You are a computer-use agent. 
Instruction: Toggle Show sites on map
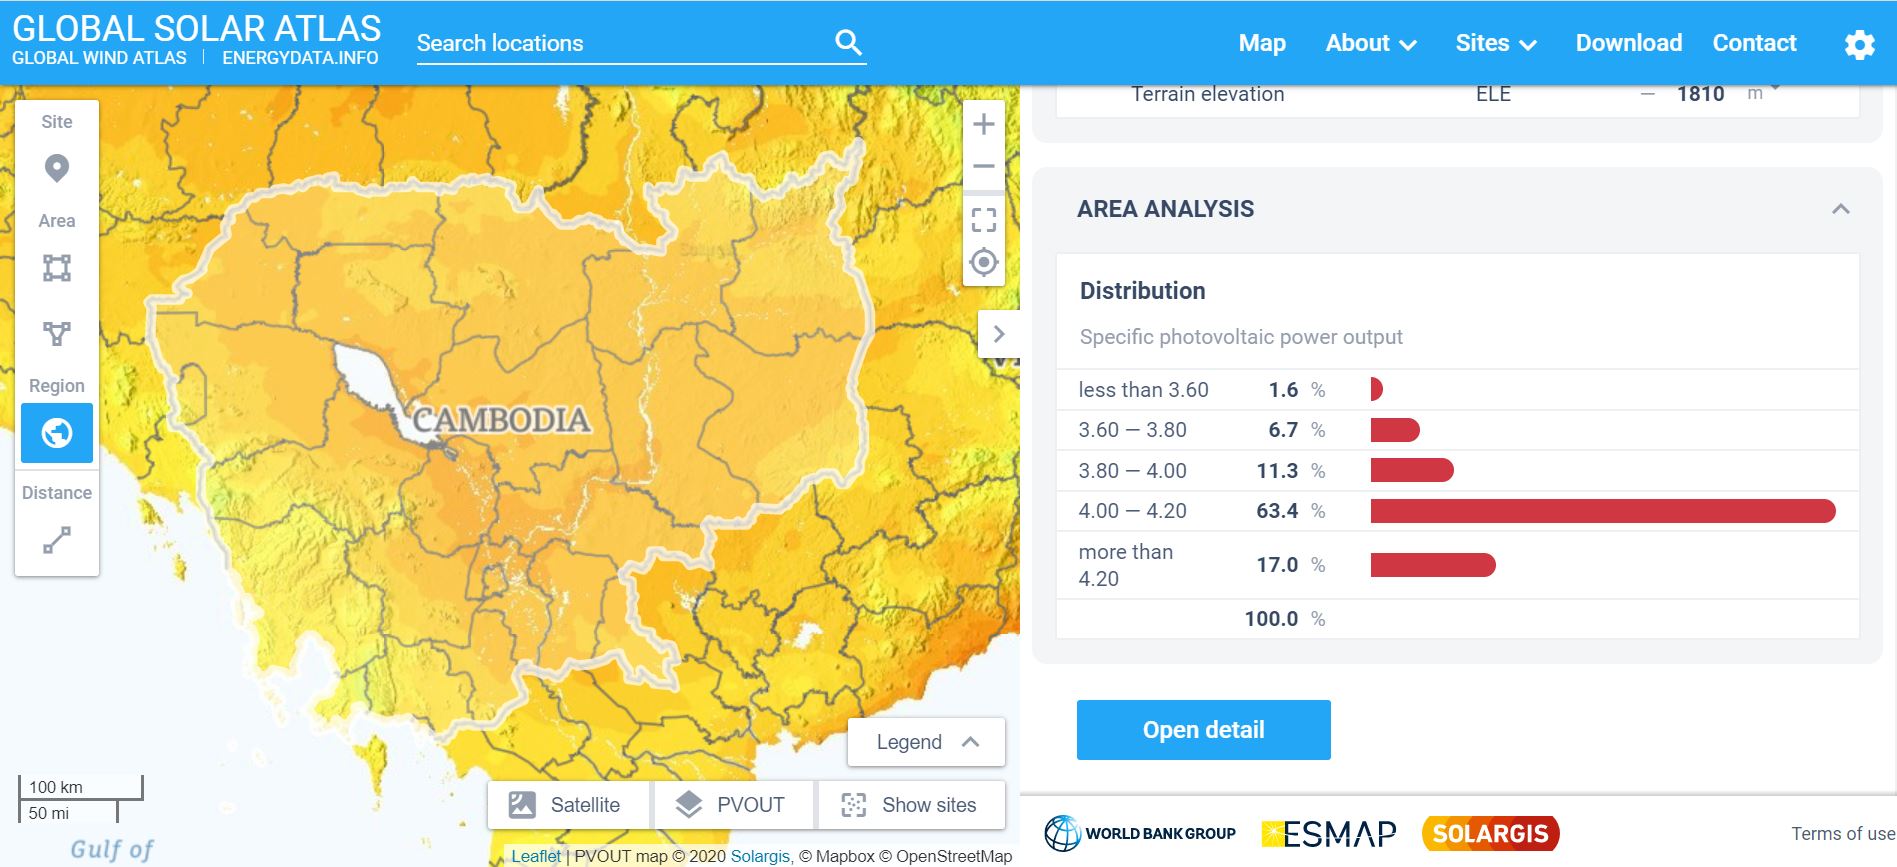pos(910,805)
